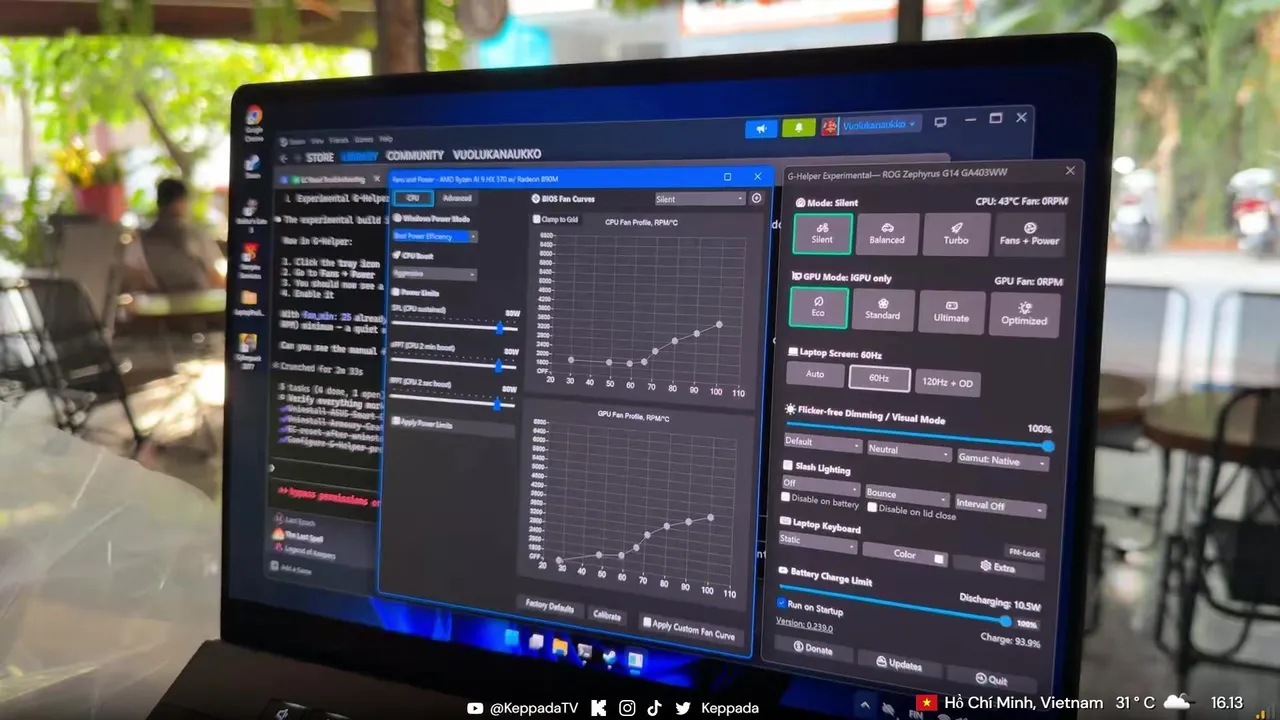Click the Donate button in G-Helper

point(813,648)
